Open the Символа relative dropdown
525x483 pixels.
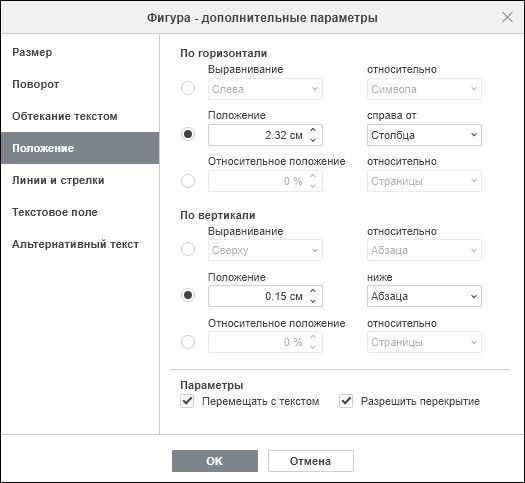424,89
